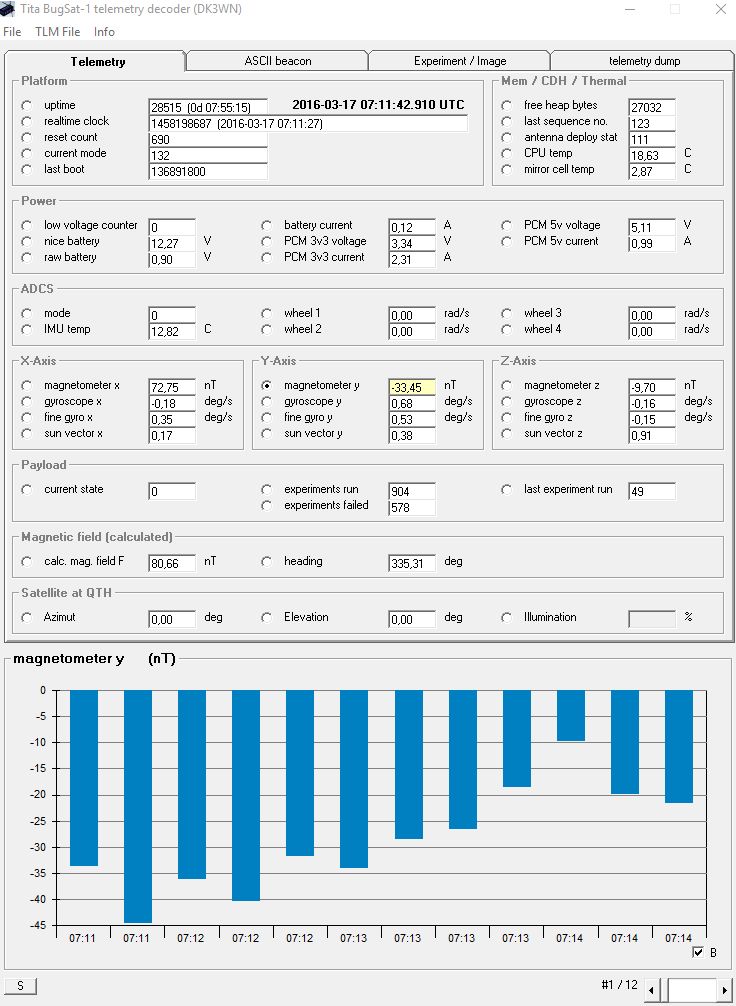736x1006 pixels.
Task: Click the S button at bottom left
Action: 21,985
